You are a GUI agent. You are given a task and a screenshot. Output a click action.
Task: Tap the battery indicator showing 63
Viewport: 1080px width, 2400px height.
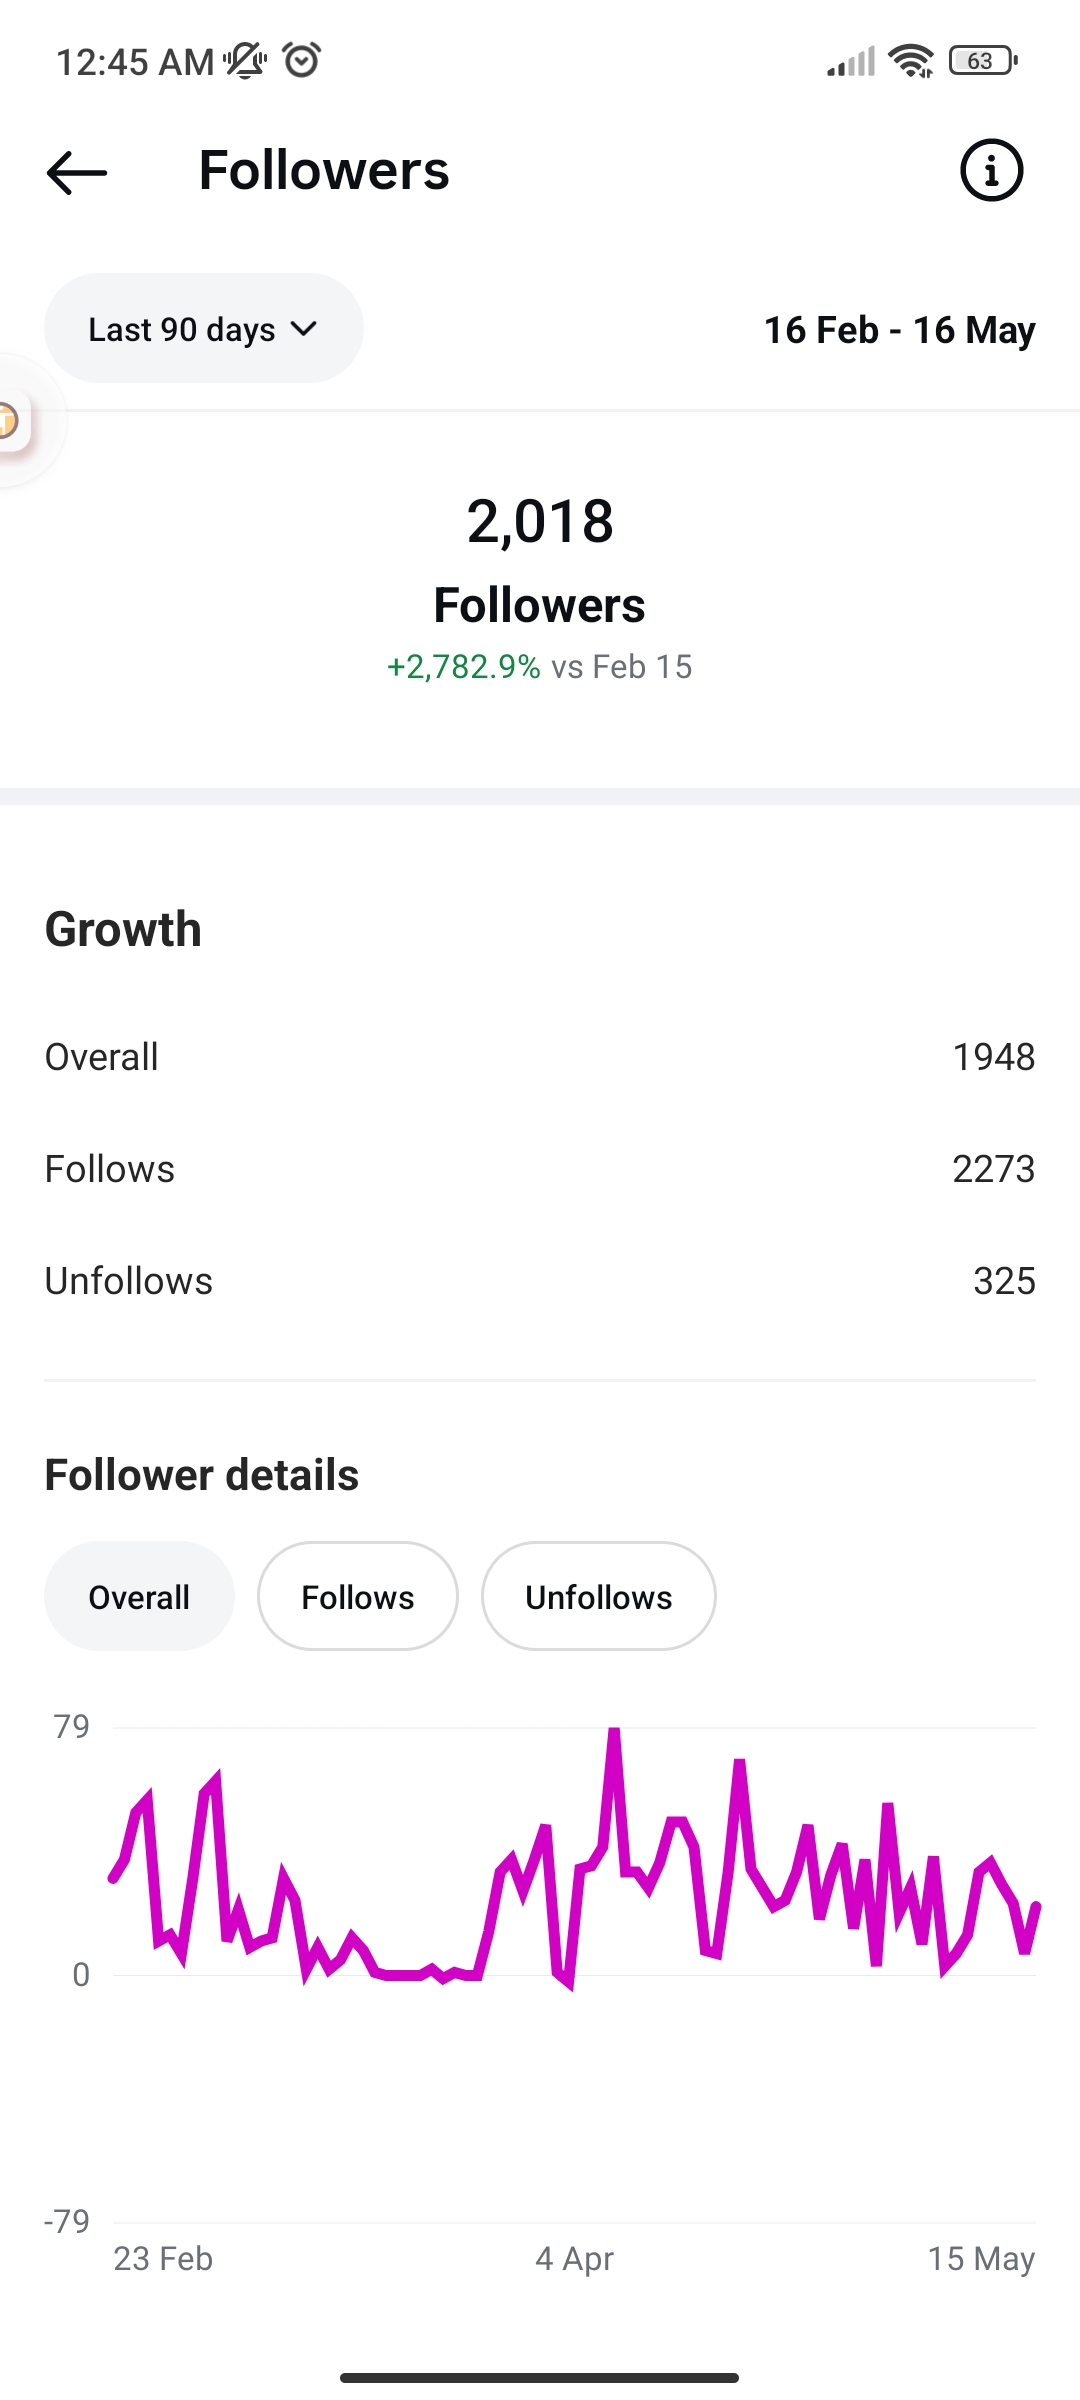pyautogui.click(x=984, y=61)
